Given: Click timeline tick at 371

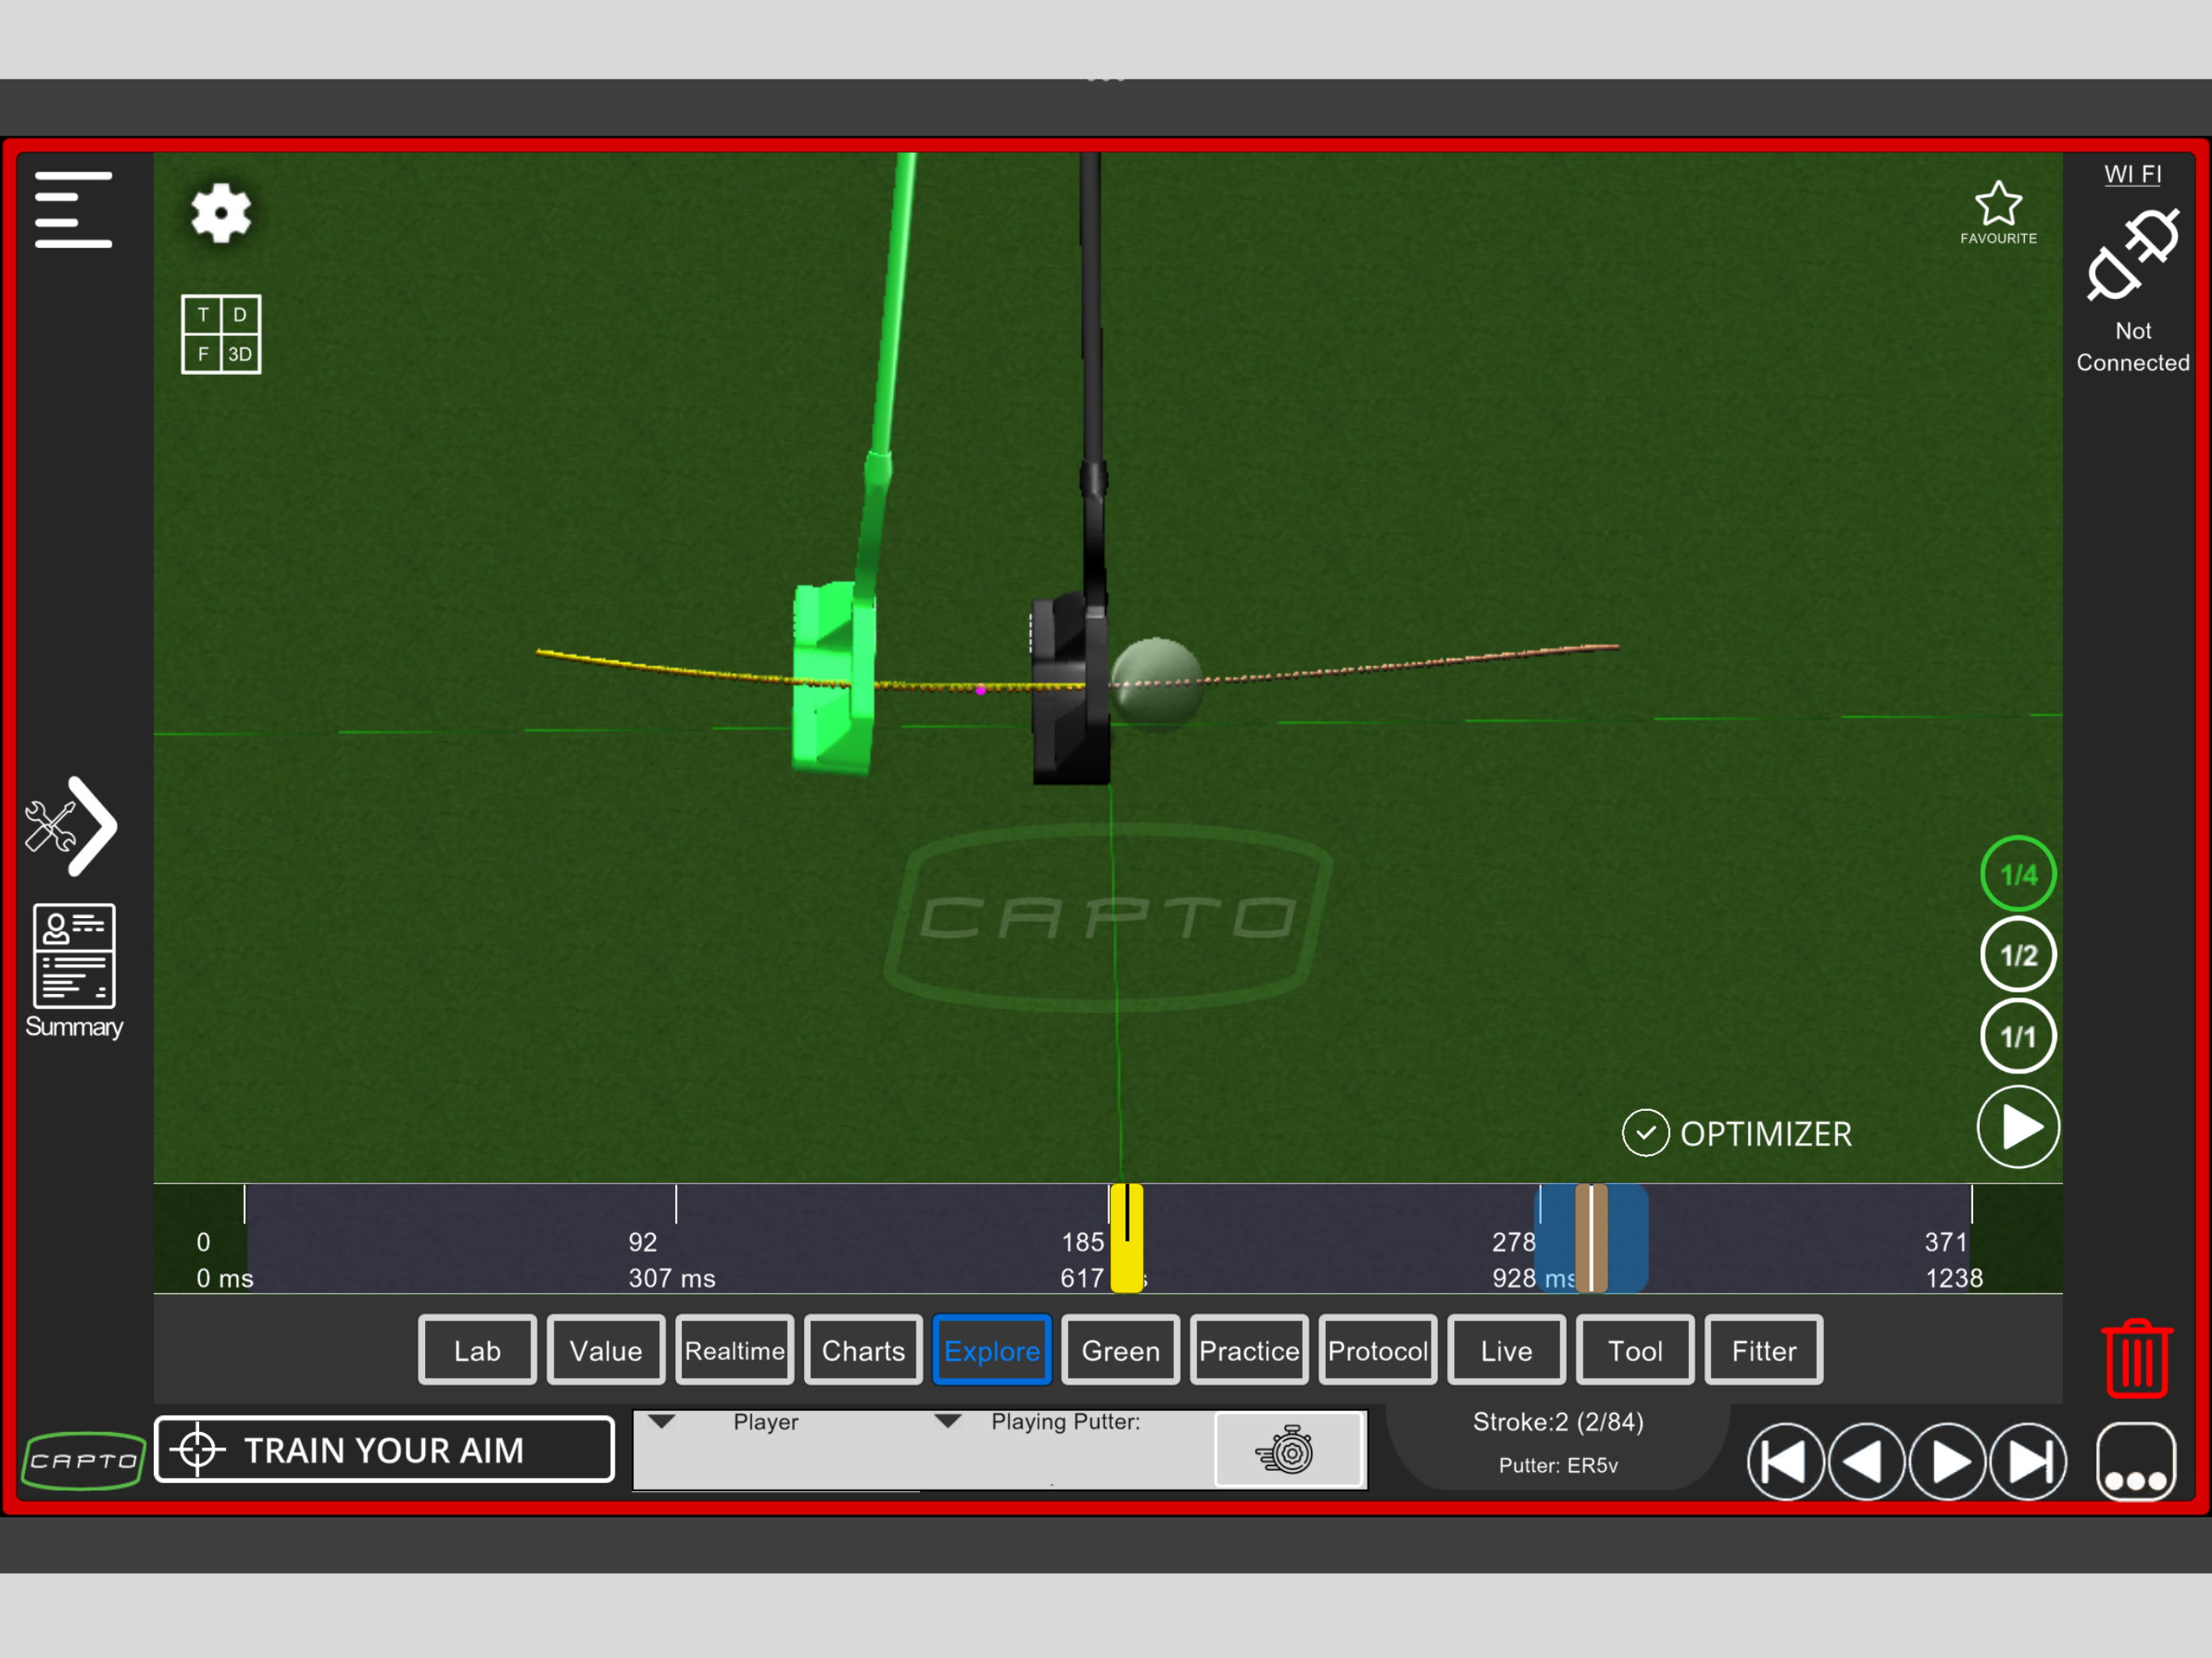Looking at the screenshot, I should tap(1971, 1204).
